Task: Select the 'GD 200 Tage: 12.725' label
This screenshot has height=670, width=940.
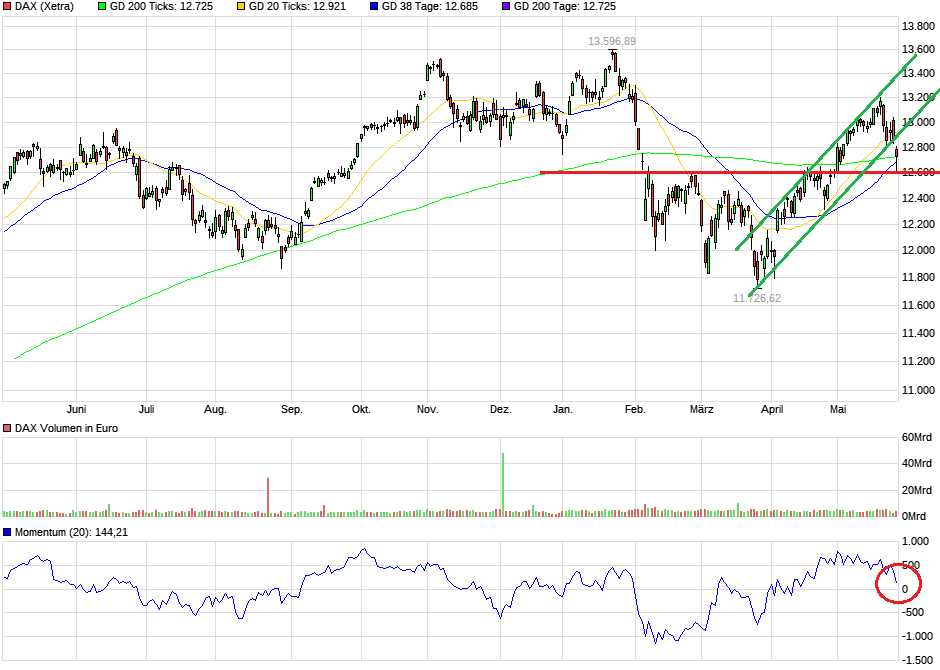Action: [565, 7]
